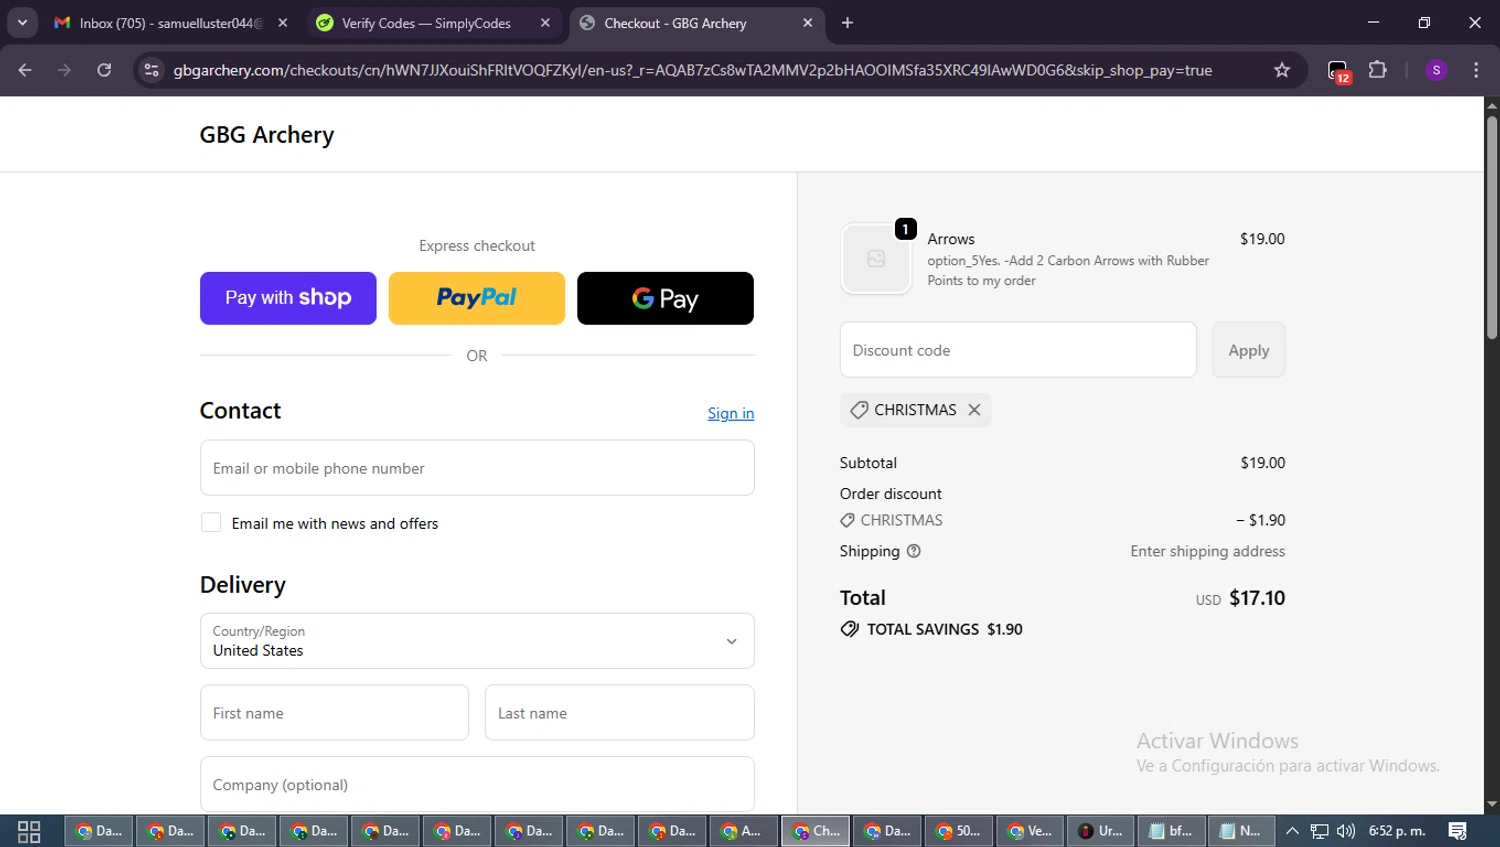Go back to the previous page

[x=25, y=70]
